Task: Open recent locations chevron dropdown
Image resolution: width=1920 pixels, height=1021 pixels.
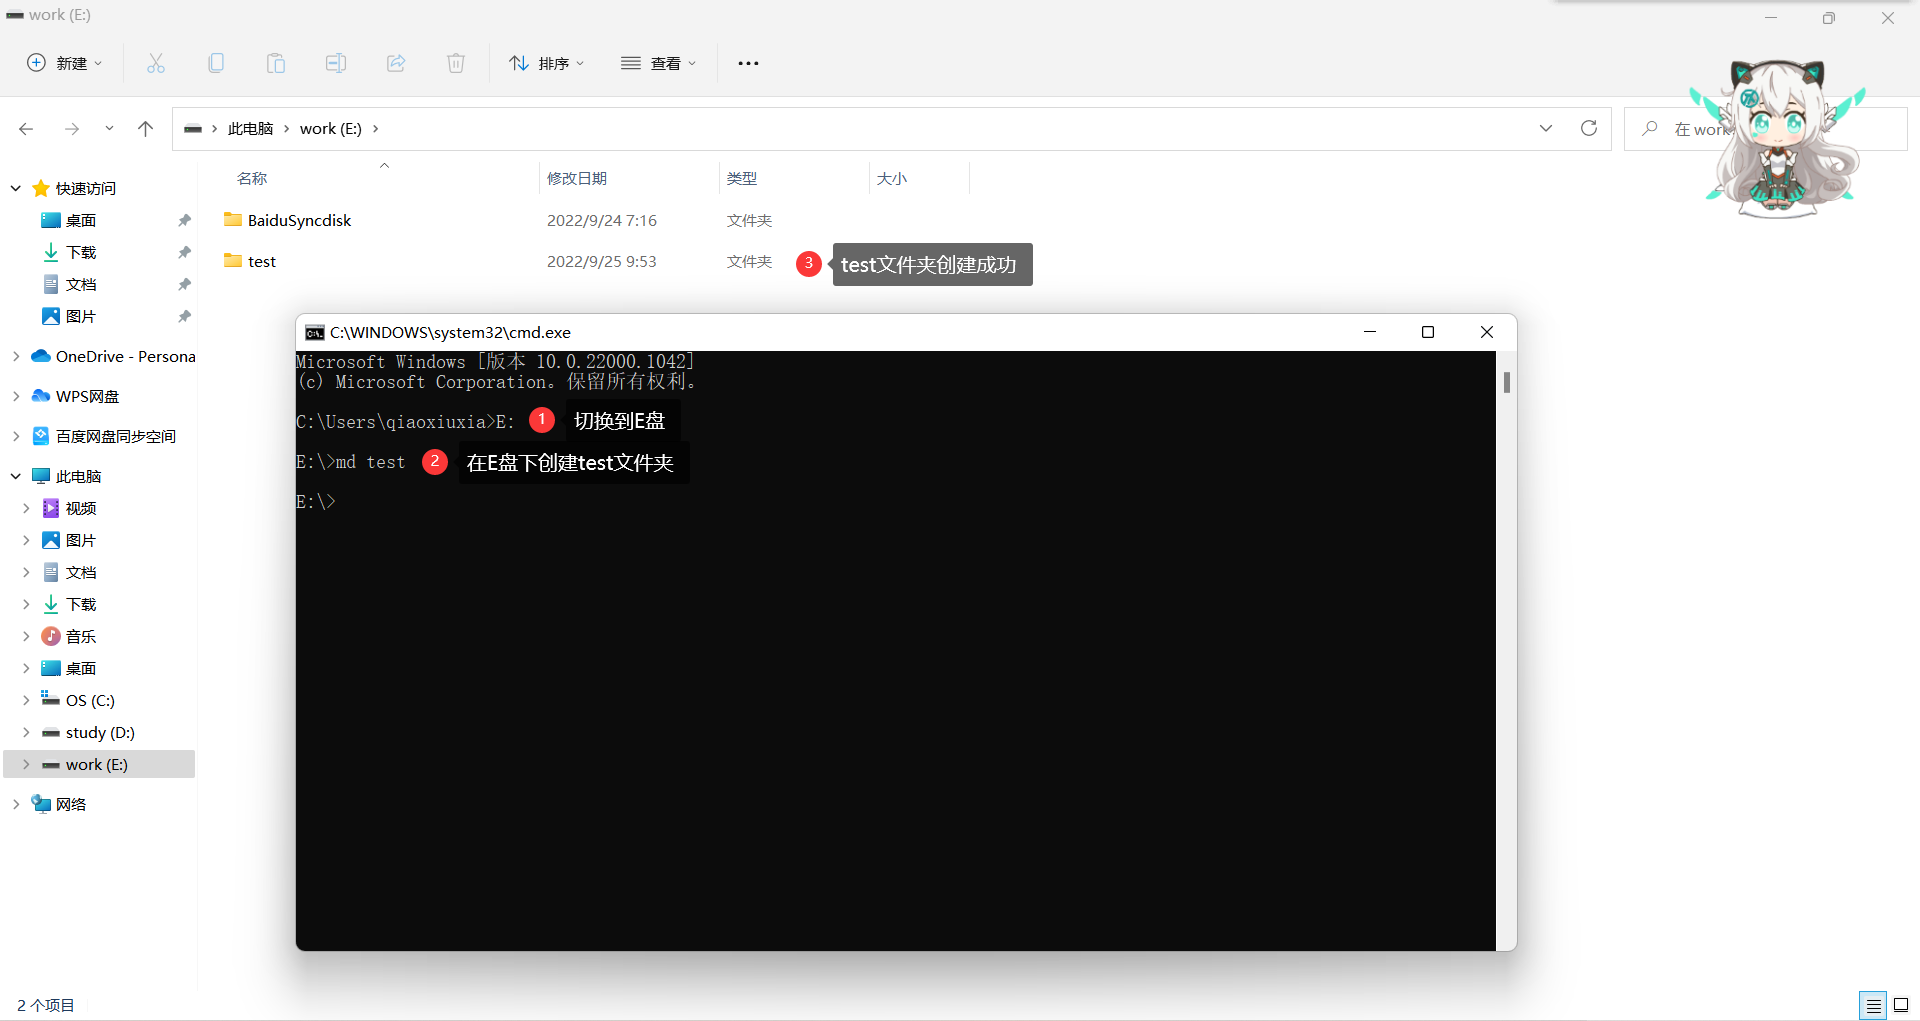Action: 109,129
